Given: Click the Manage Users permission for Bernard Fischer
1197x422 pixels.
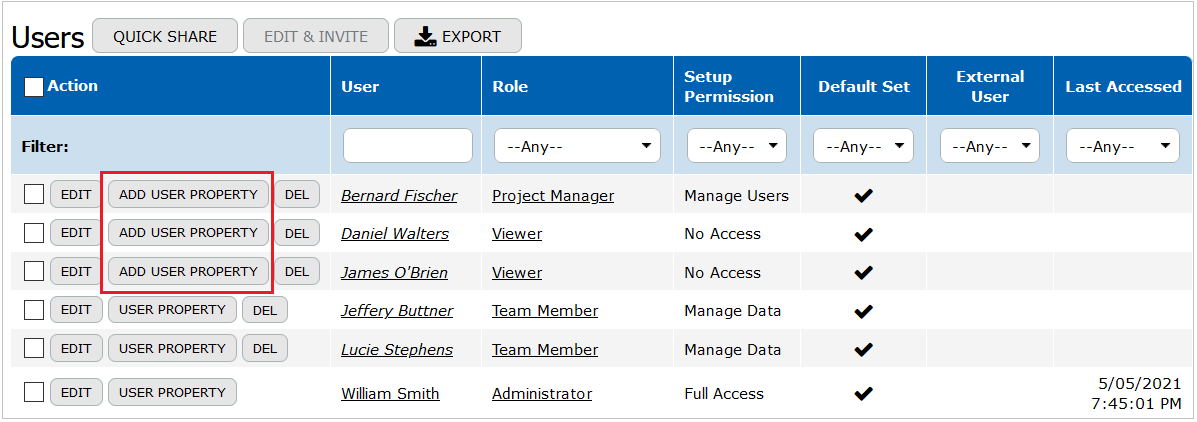Looking at the screenshot, I should [x=736, y=196].
